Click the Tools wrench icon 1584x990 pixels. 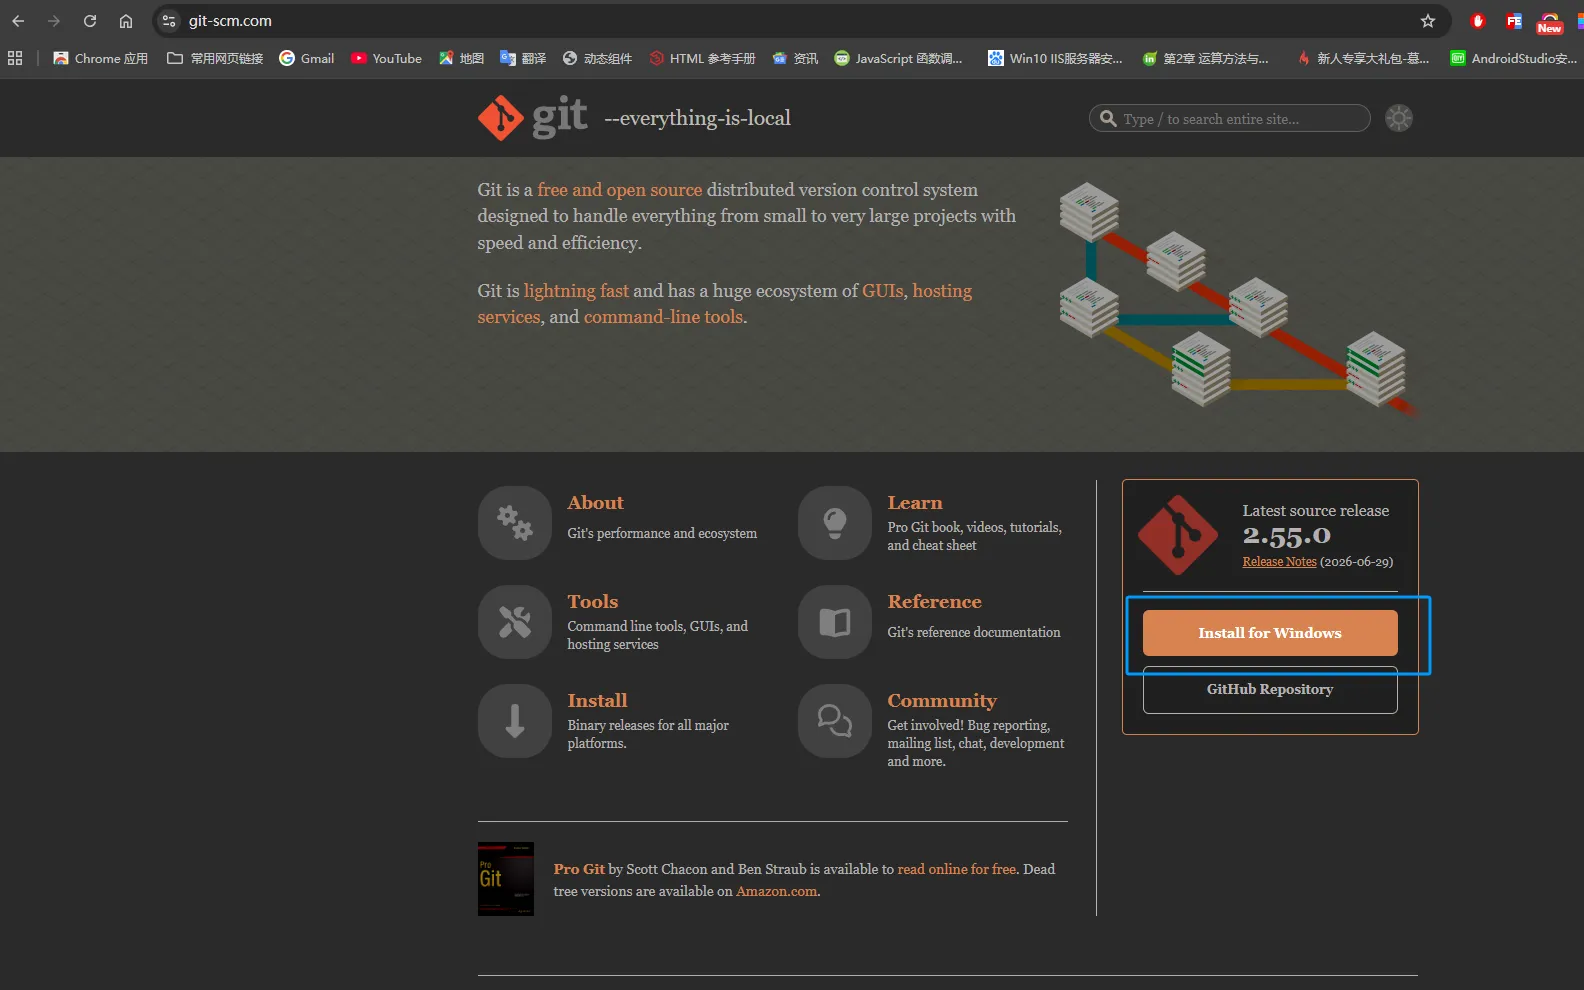pos(515,622)
